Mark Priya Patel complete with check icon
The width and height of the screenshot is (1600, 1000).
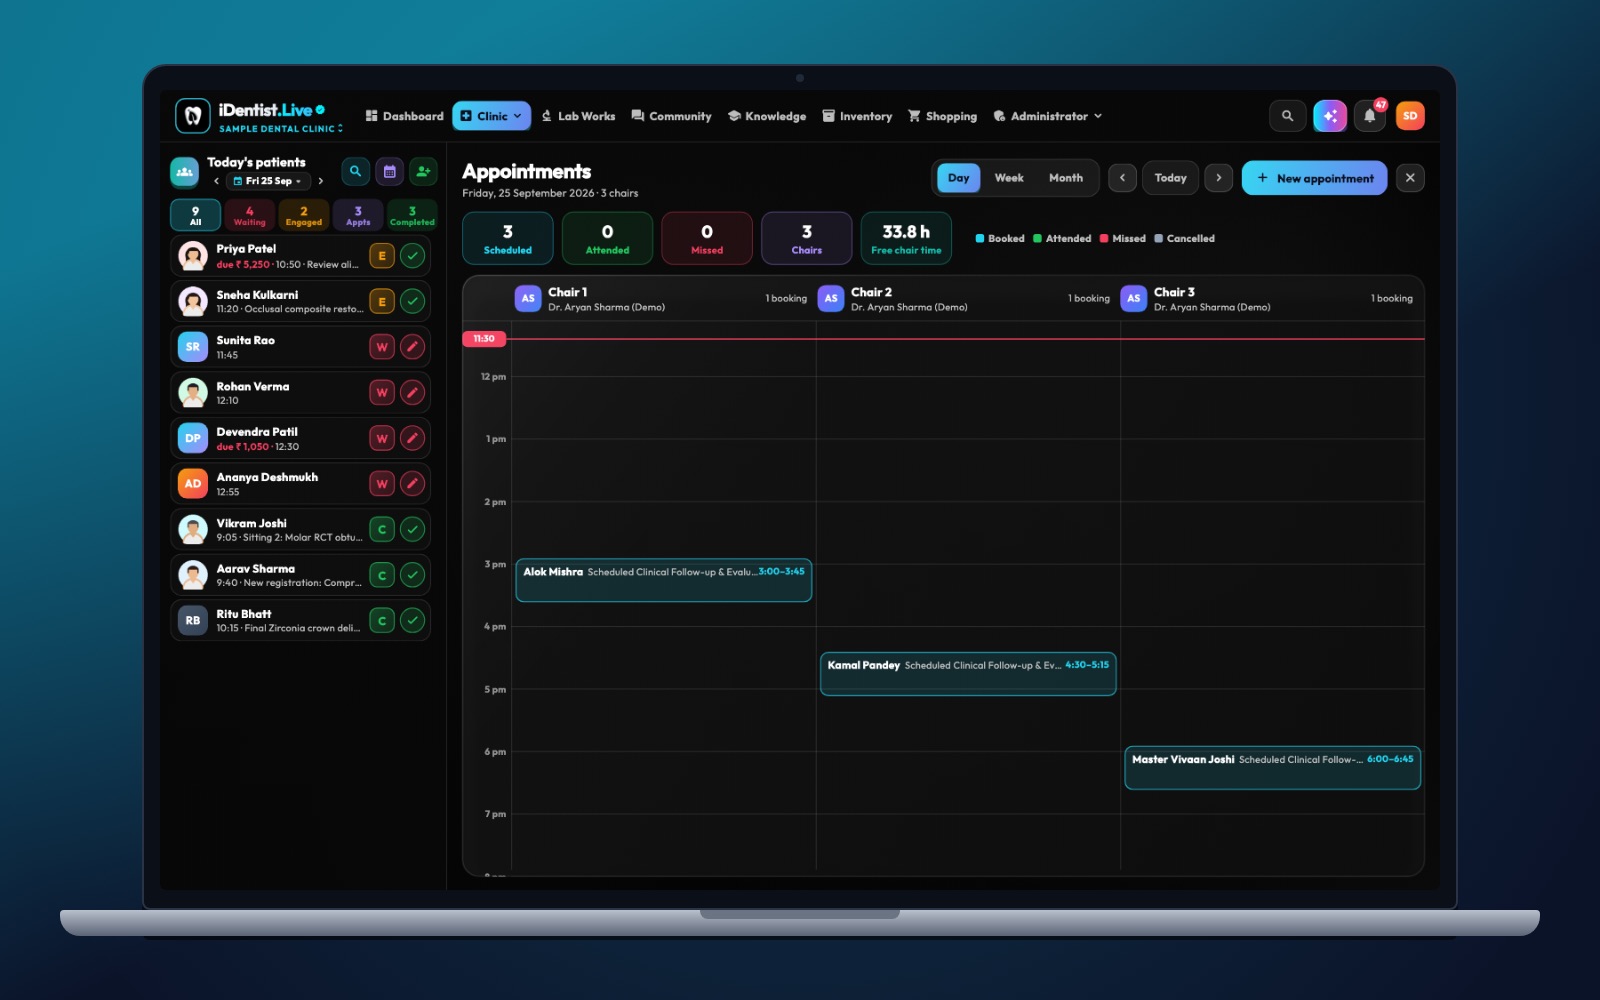412,256
